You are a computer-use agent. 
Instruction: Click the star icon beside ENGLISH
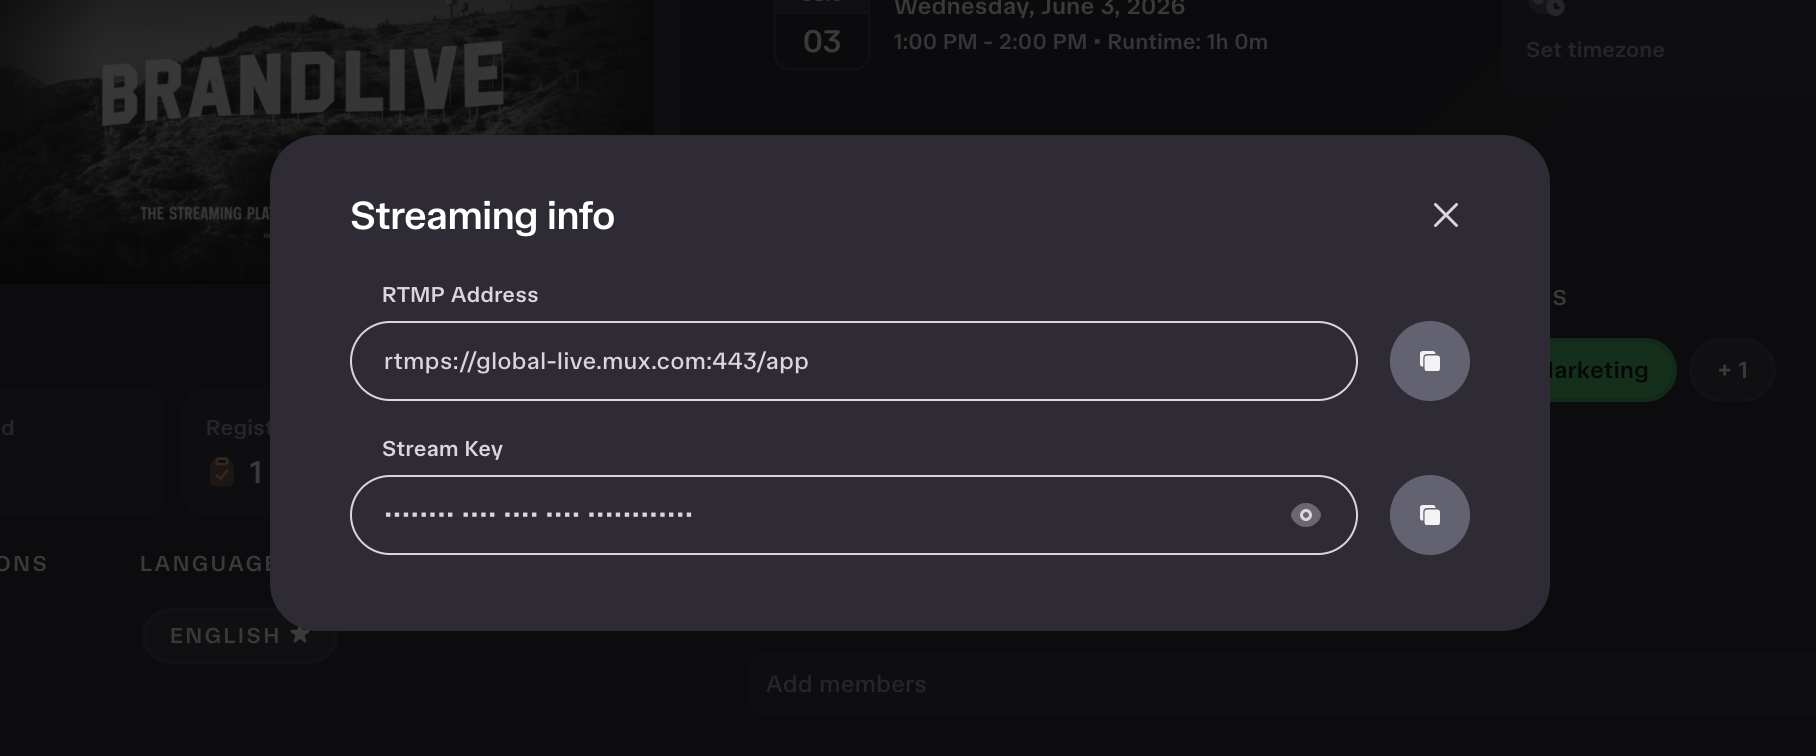tap(299, 634)
